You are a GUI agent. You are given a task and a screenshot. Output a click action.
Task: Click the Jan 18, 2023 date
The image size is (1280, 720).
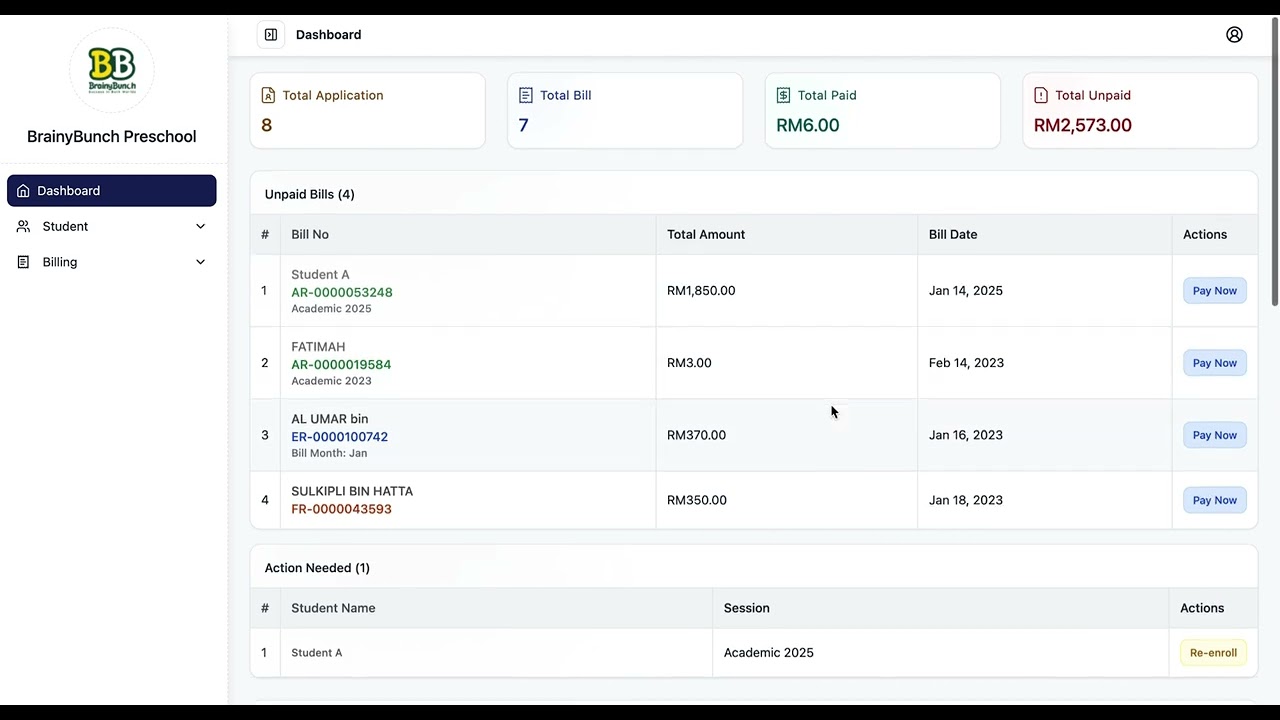pos(966,500)
